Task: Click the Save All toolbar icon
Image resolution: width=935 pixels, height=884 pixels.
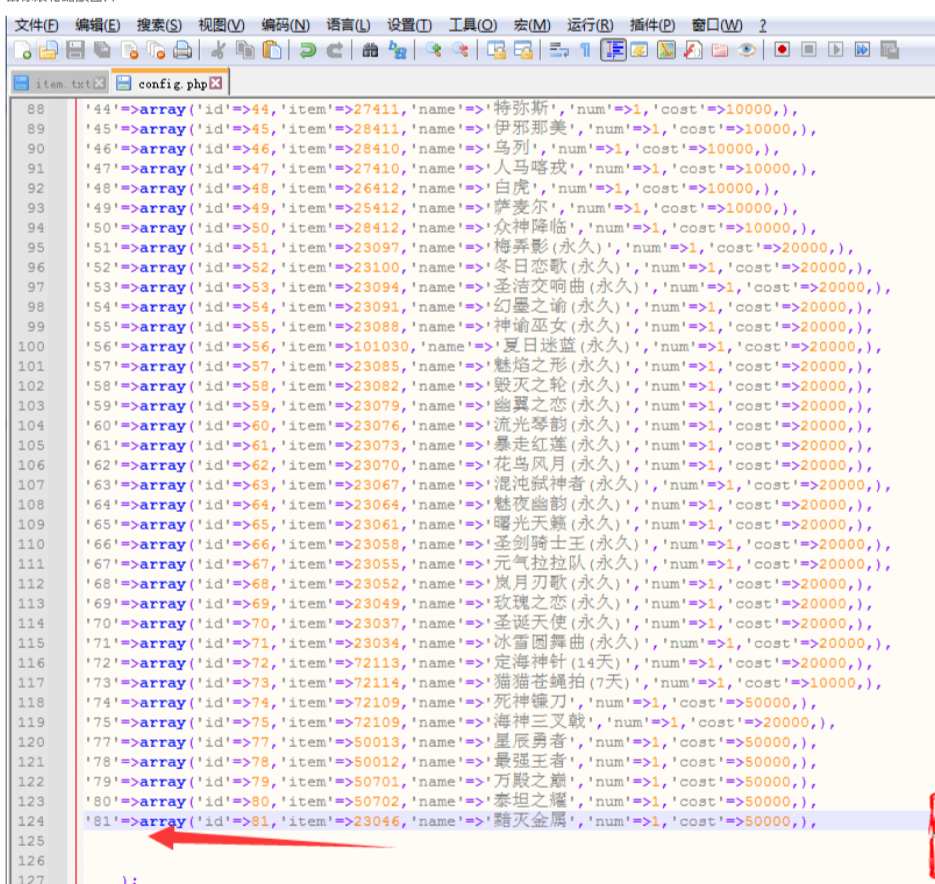Action: point(103,50)
